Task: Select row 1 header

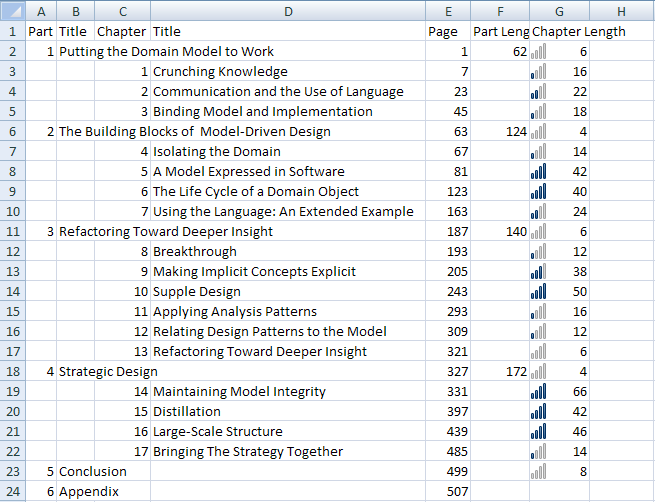Action: [x=13, y=31]
